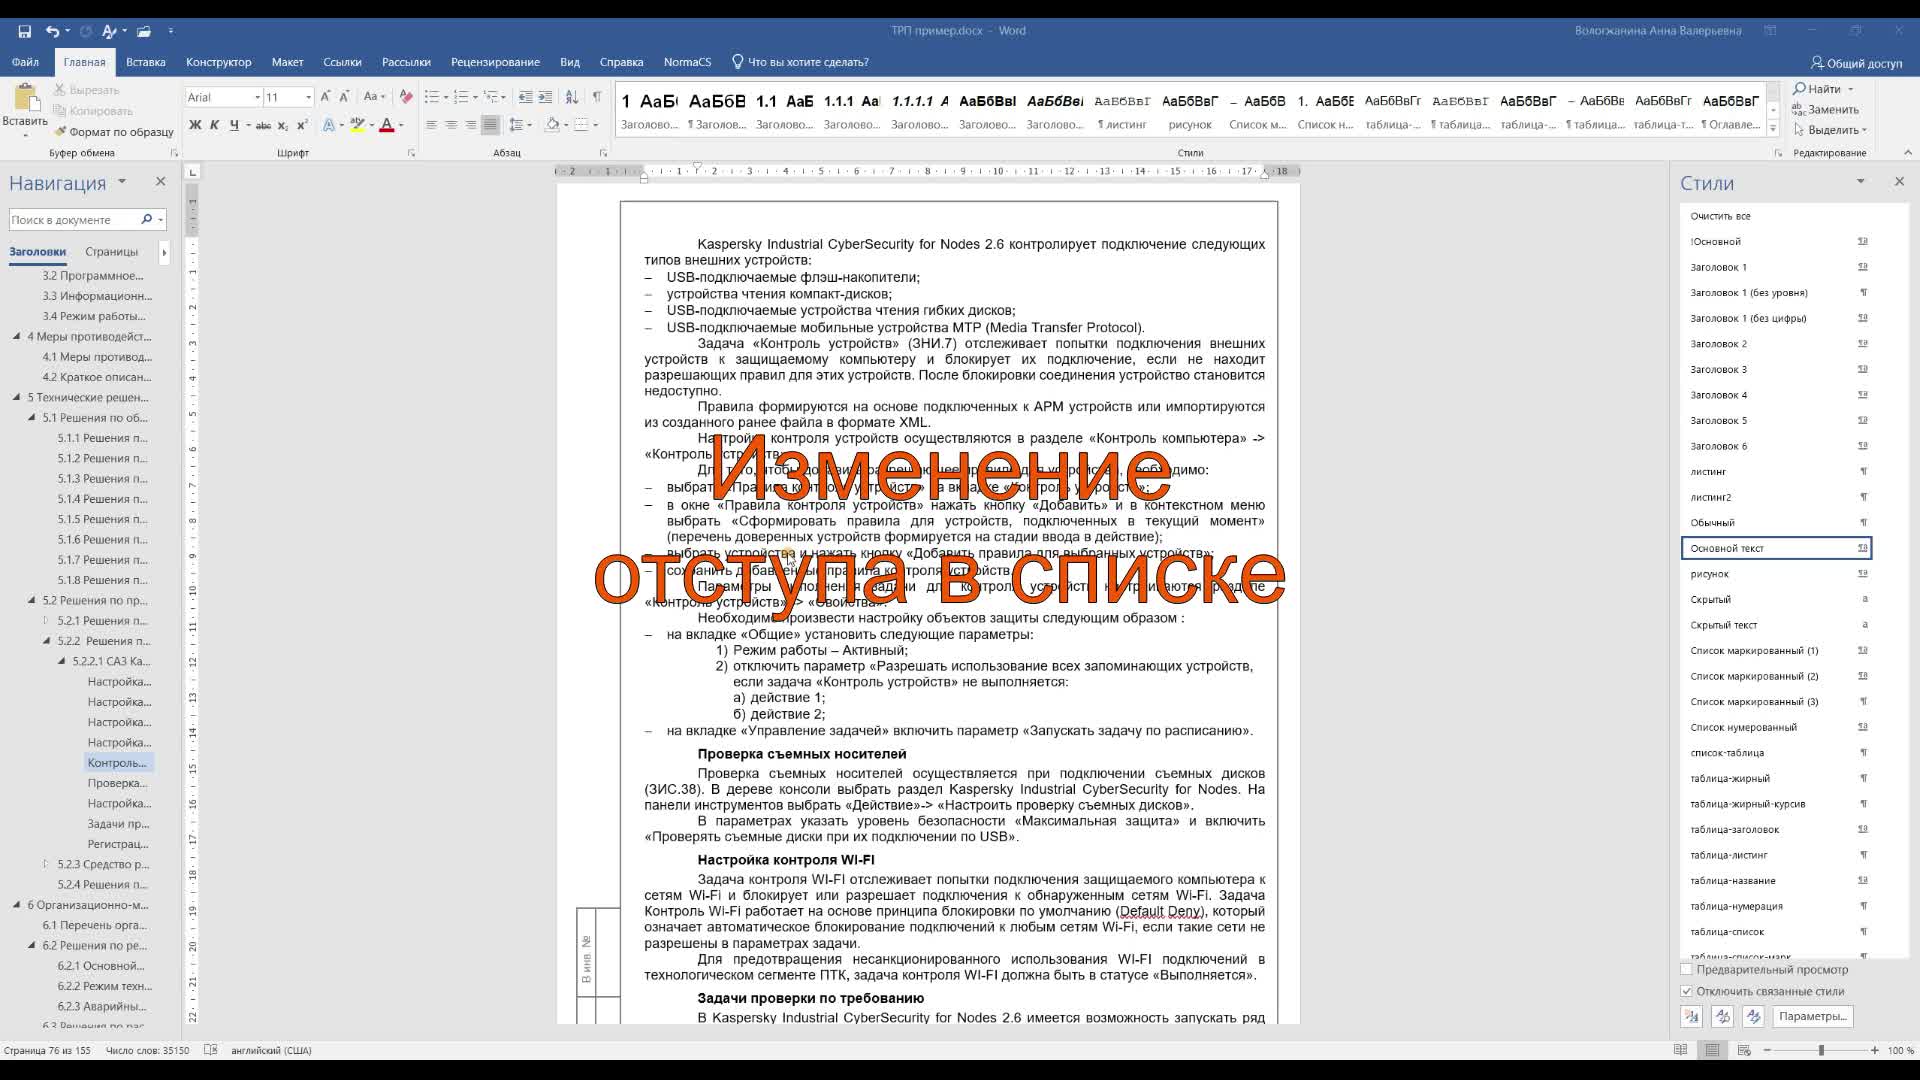Apply bold formatting (Ж)
This screenshot has height=1080, width=1920.
[x=196, y=125]
